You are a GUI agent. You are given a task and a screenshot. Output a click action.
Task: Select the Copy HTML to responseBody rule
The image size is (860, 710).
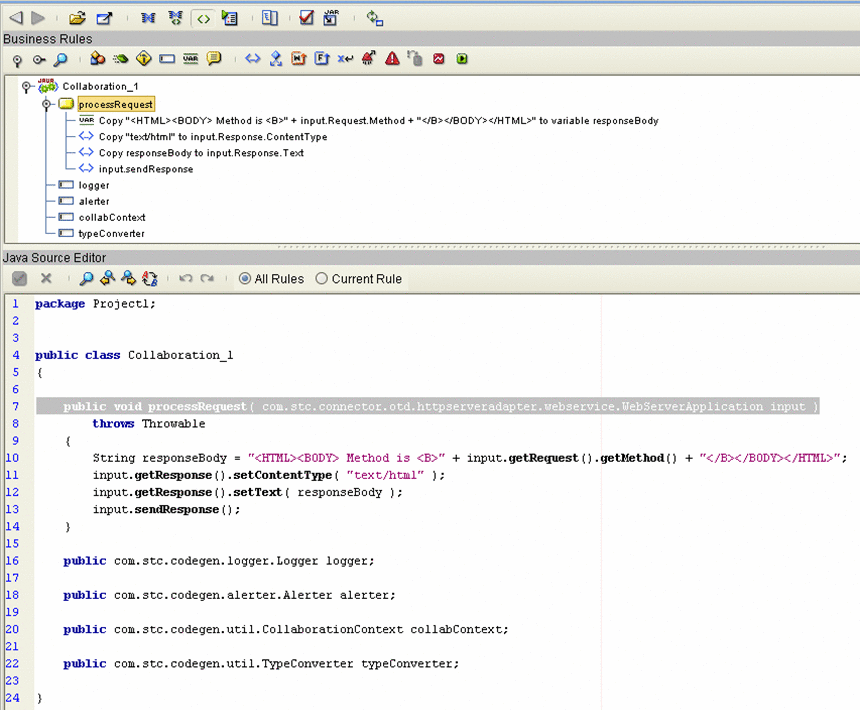point(378,121)
